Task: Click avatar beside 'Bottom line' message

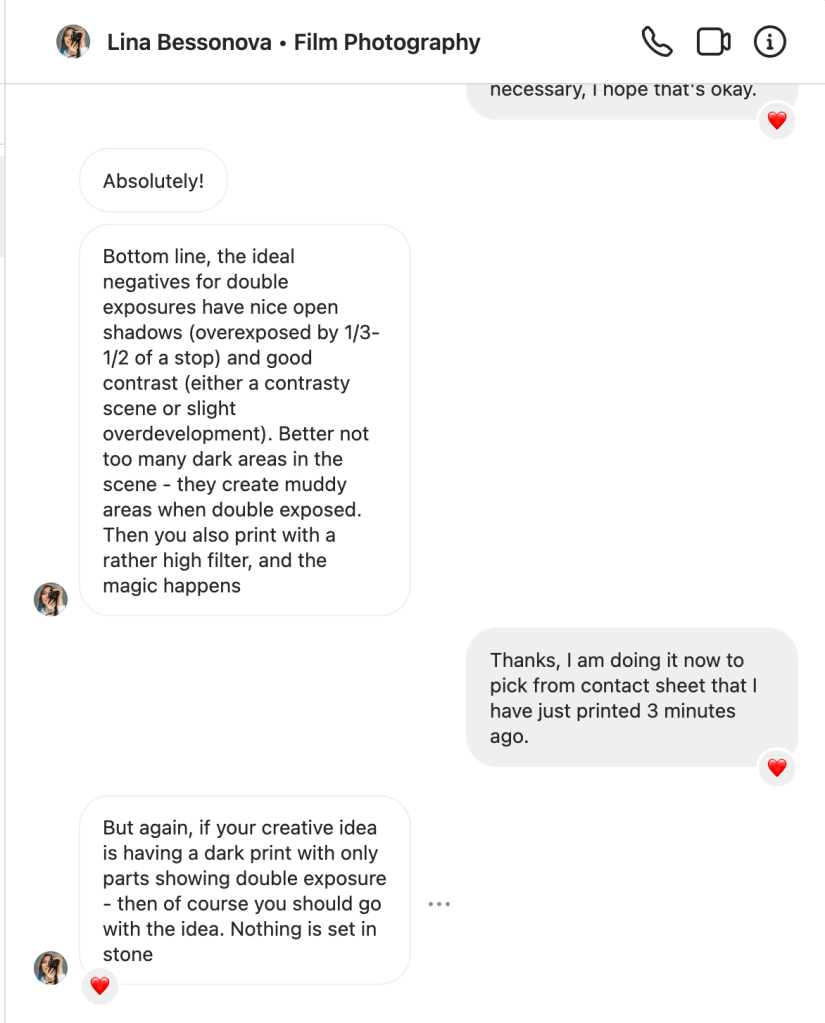Action: (51, 599)
